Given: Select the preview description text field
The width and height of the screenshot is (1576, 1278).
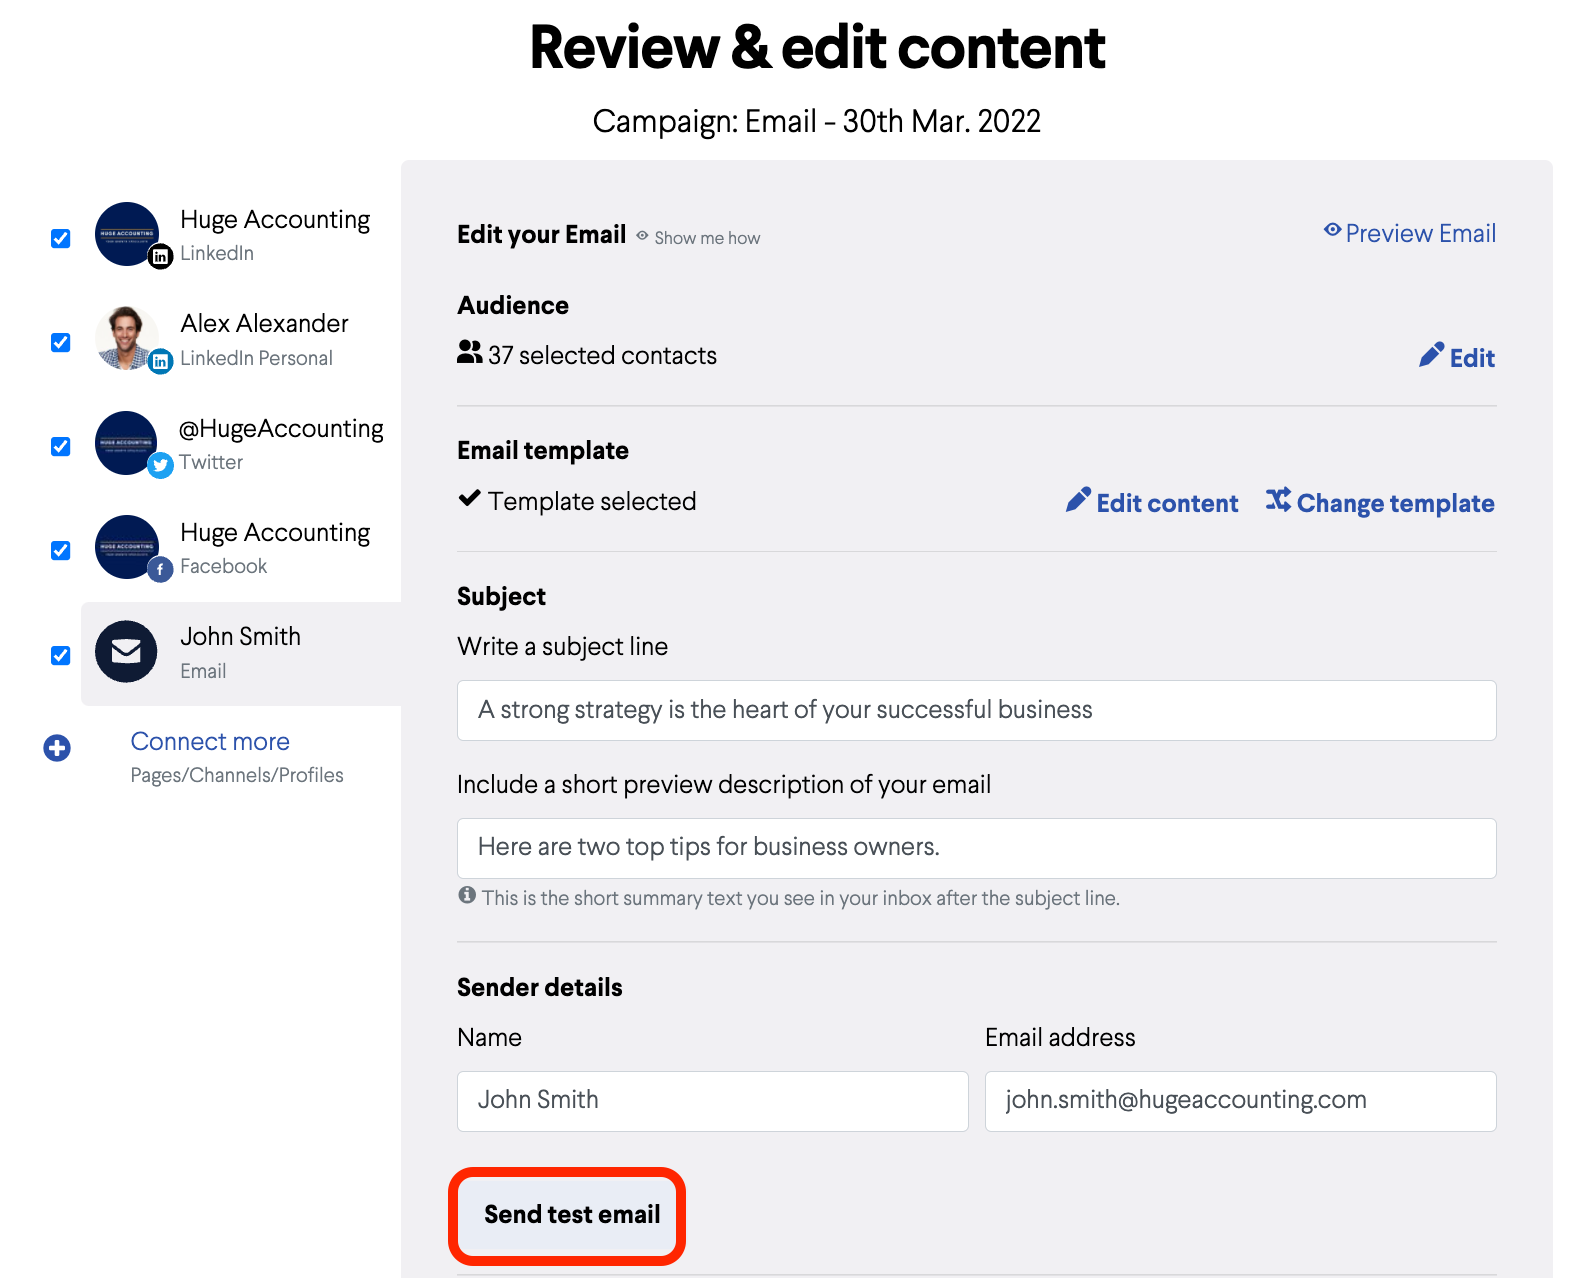Looking at the screenshot, I should coord(976,848).
